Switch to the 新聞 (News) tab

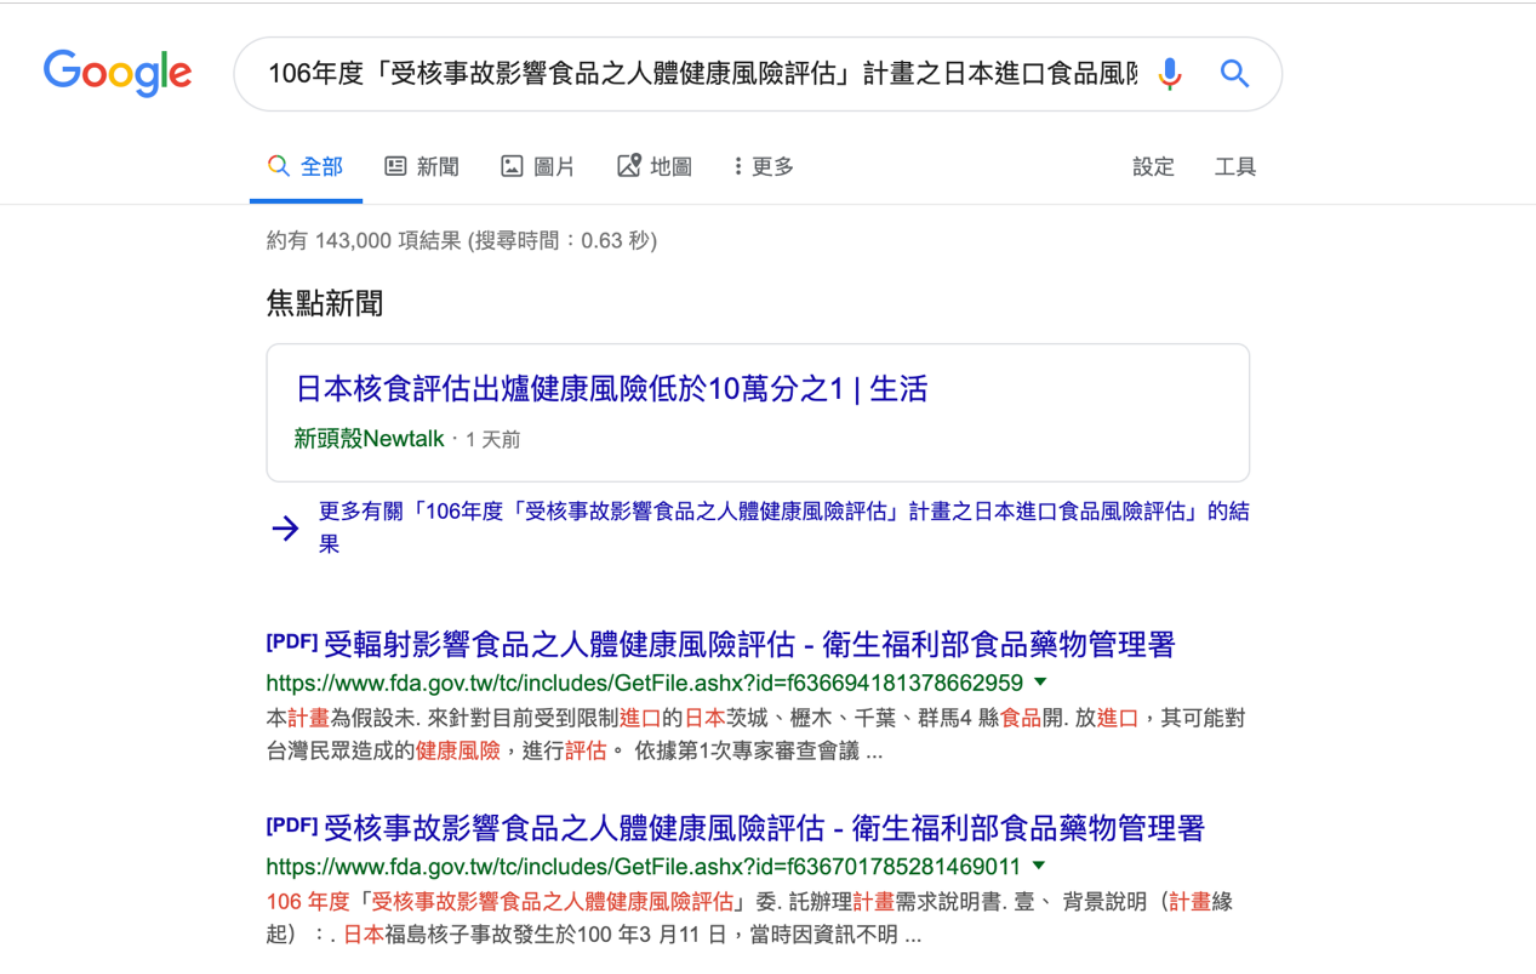[422, 167]
